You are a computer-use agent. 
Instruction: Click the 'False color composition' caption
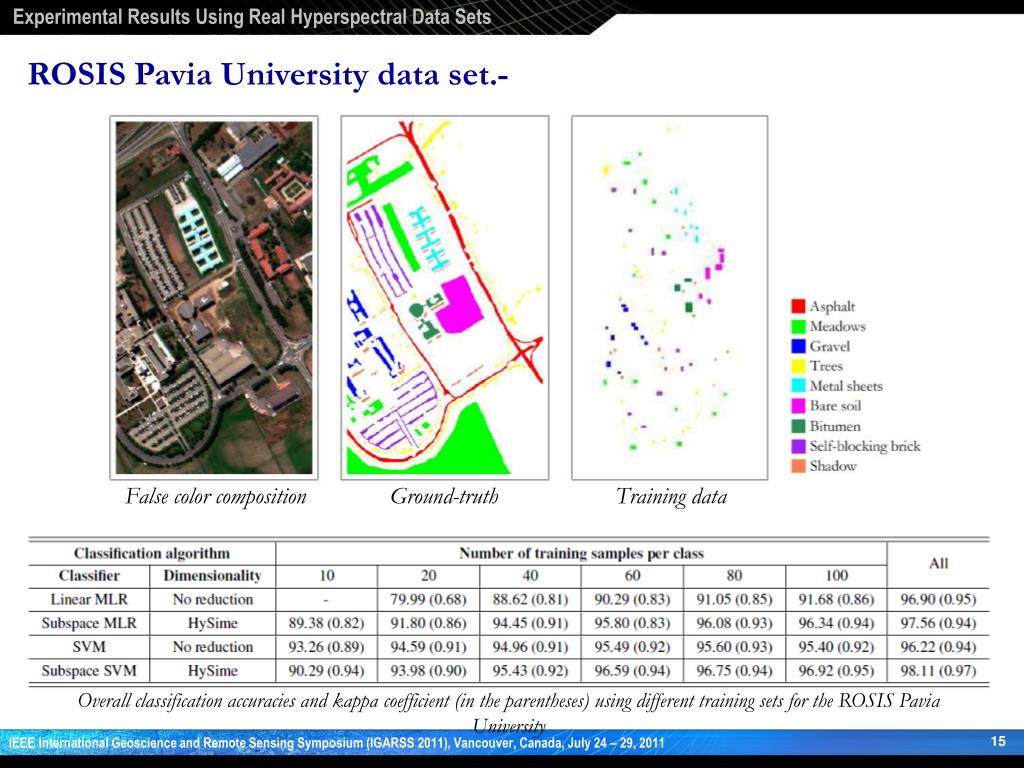click(216, 497)
